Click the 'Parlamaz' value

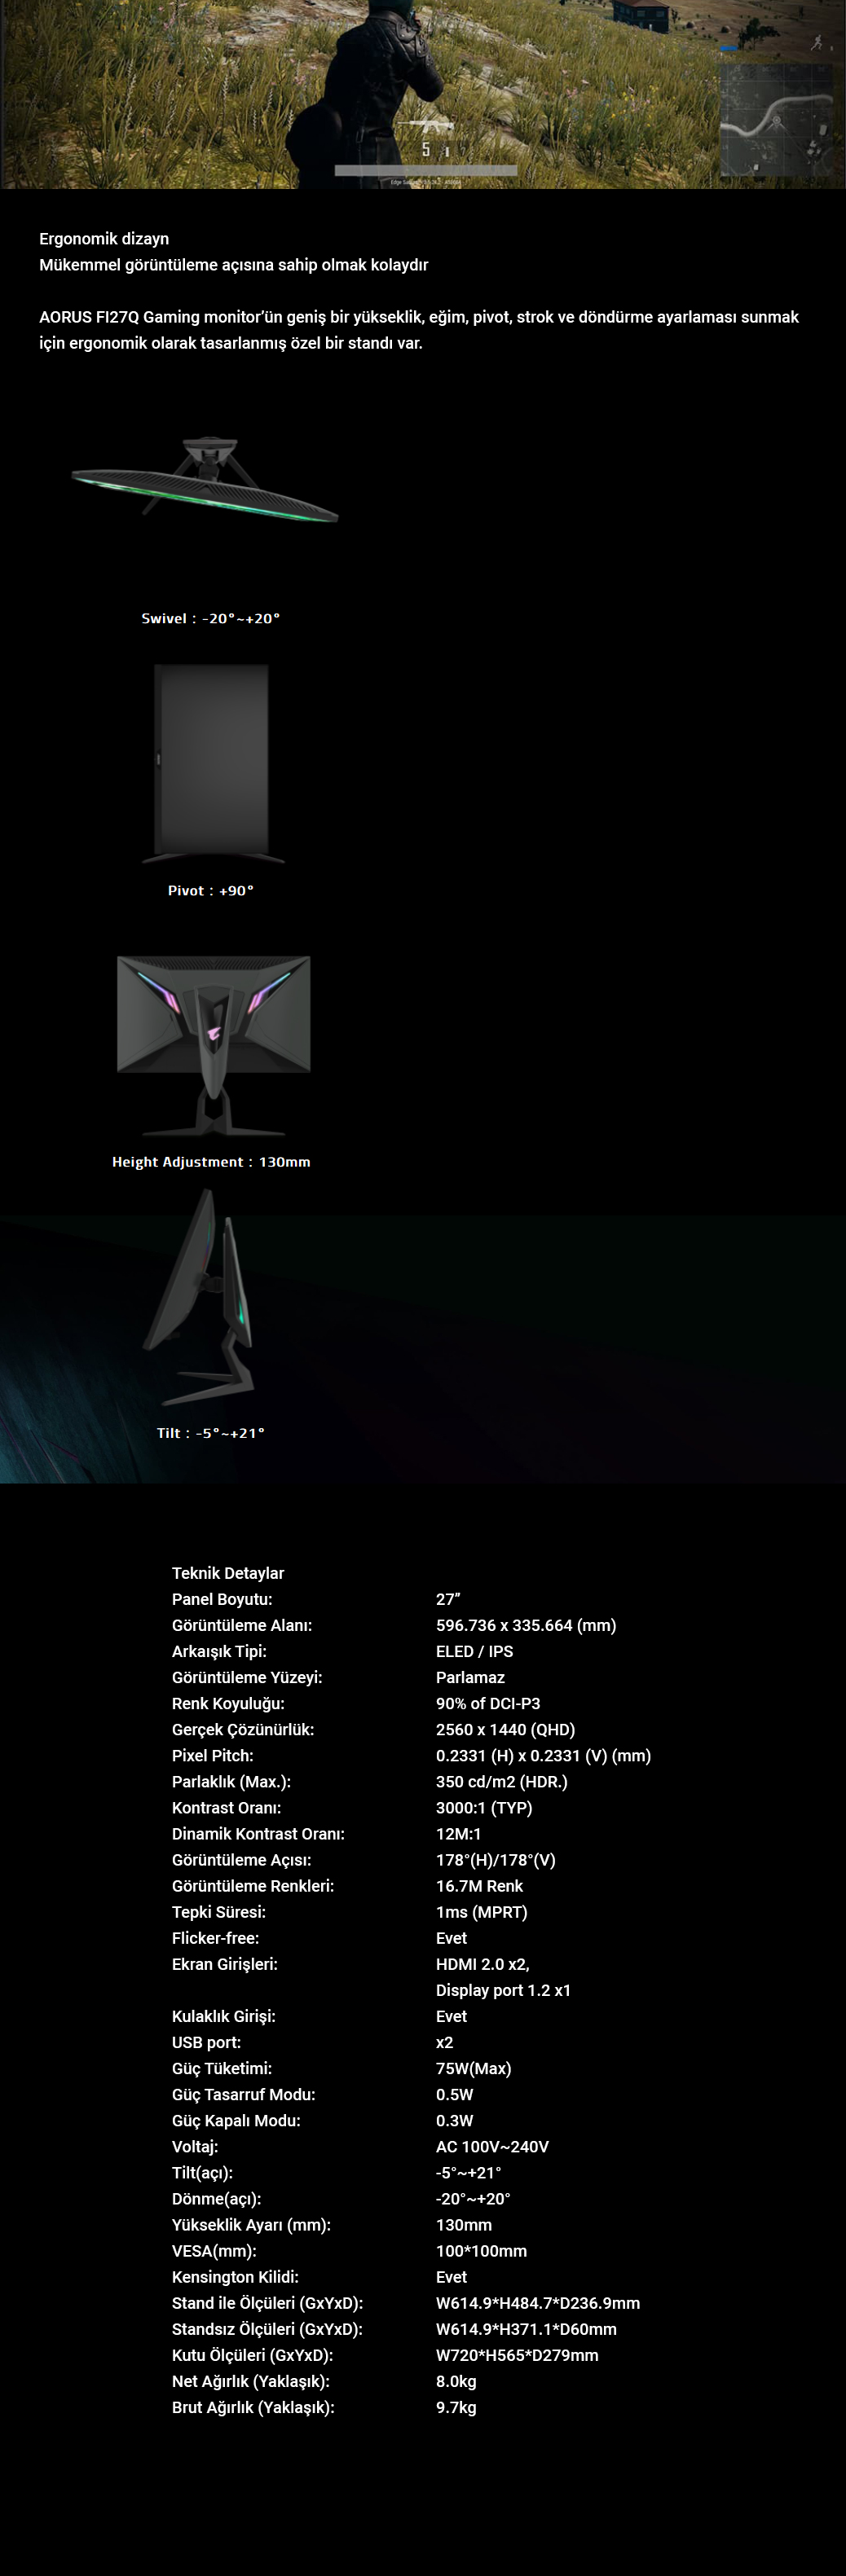pos(470,1677)
